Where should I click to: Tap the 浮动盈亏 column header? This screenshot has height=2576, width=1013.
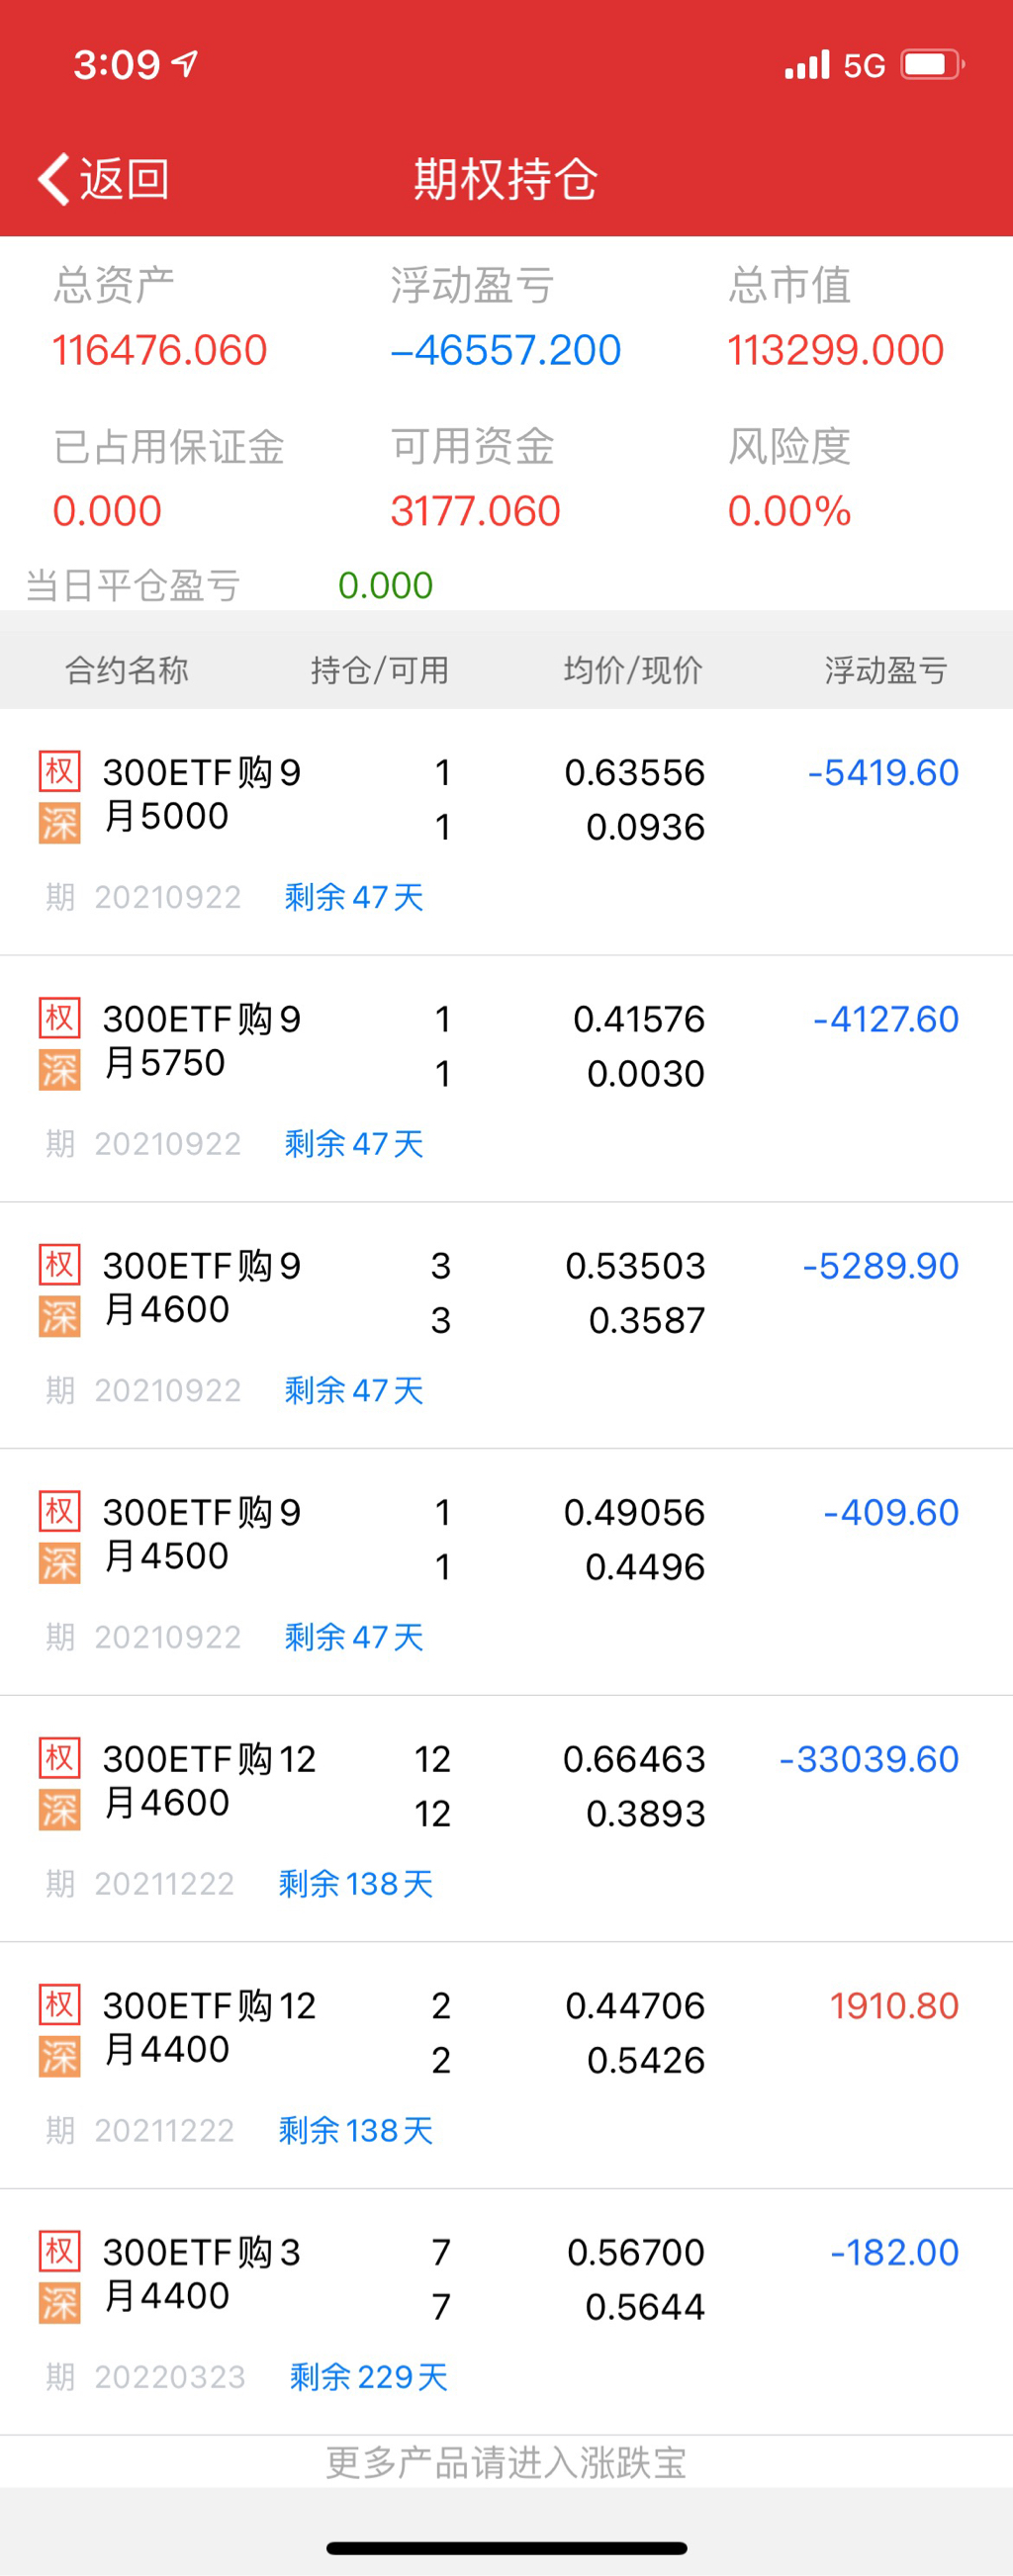point(886,670)
